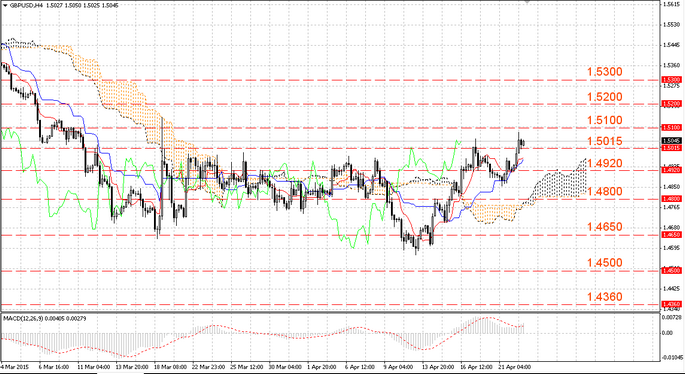Click the orange 1.4920 level label
The height and width of the screenshot is (374, 685).
(x=605, y=163)
